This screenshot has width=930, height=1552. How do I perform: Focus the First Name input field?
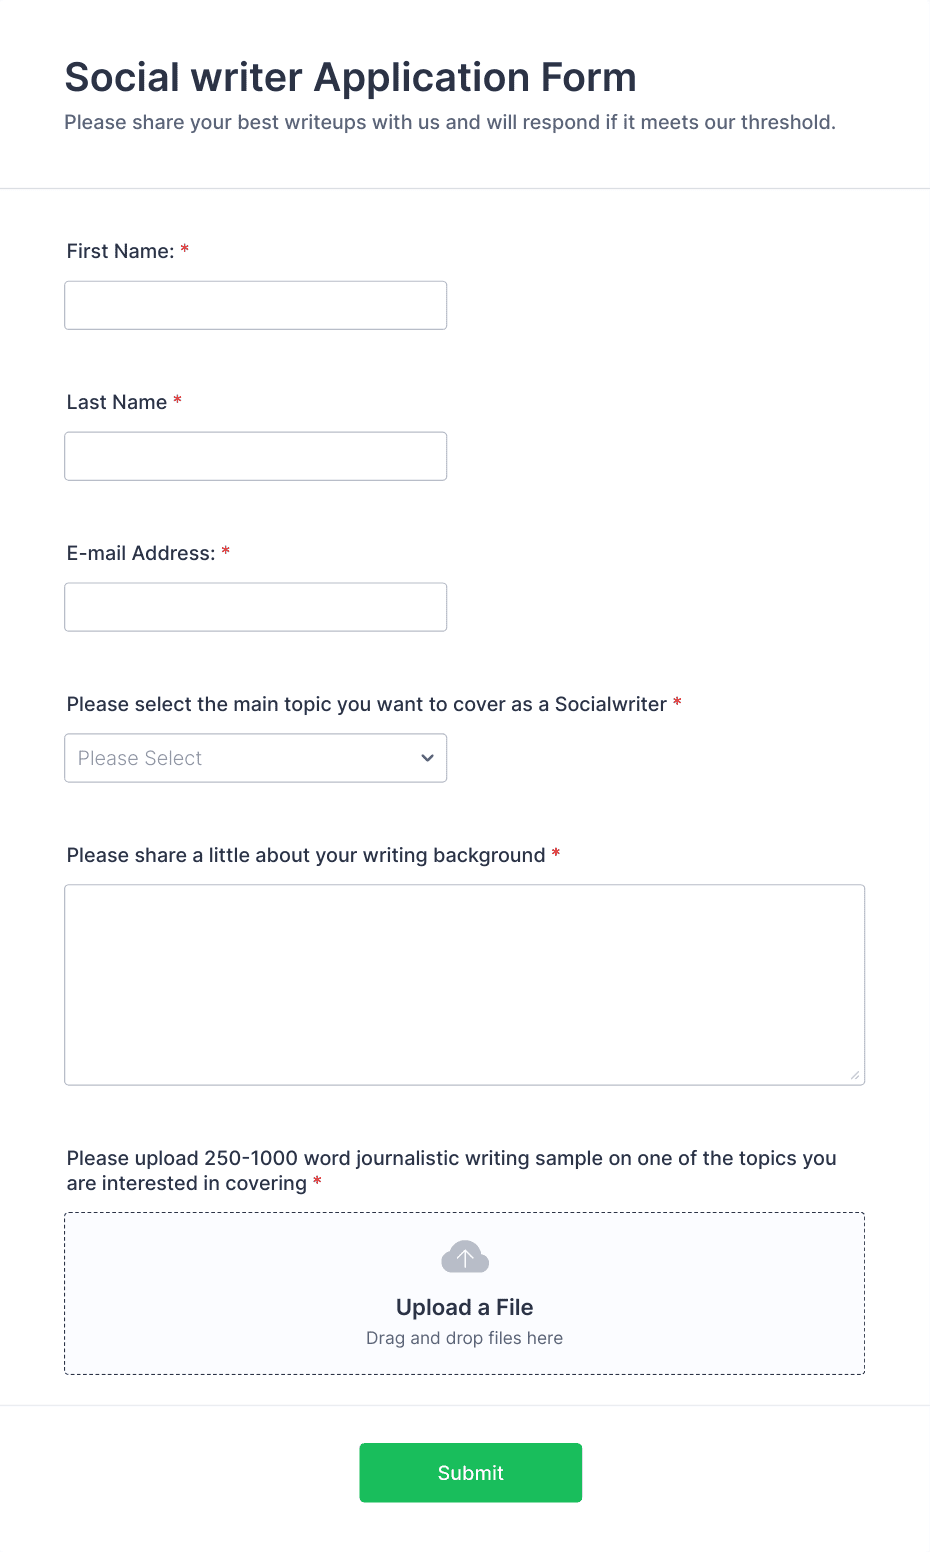[x=255, y=305]
